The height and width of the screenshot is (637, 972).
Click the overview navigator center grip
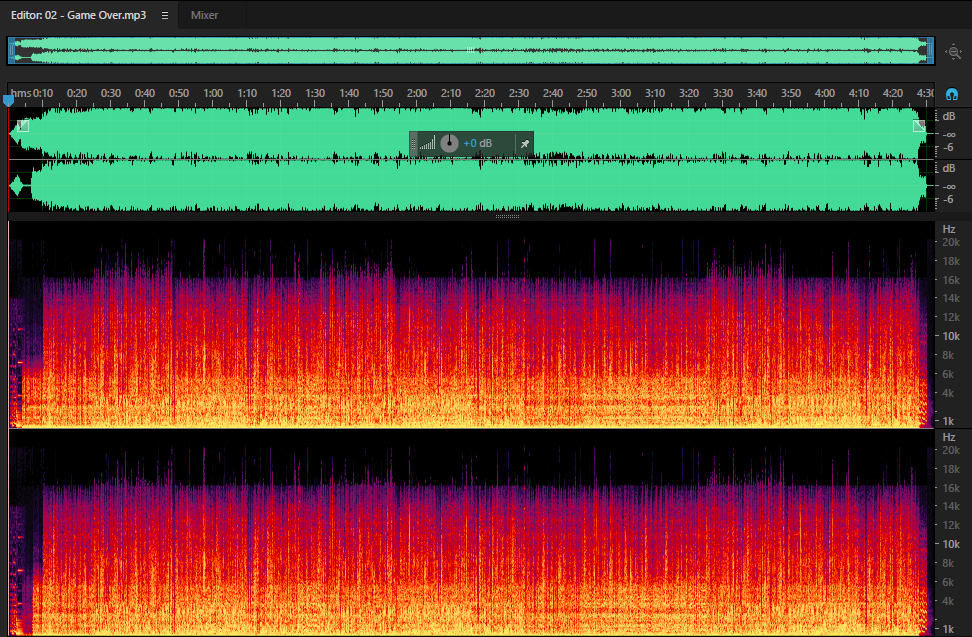[x=471, y=50]
